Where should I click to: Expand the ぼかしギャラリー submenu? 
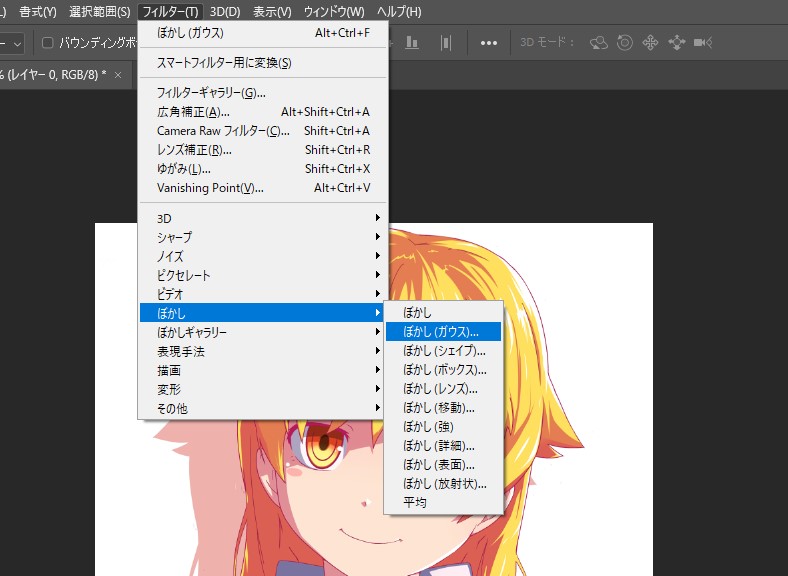[263, 332]
